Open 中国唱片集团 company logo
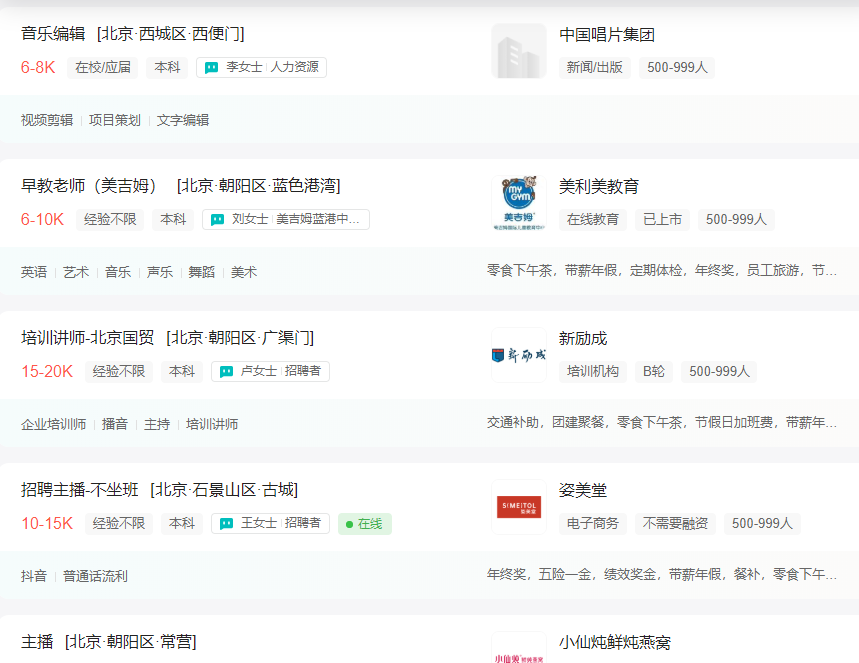 click(x=518, y=51)
